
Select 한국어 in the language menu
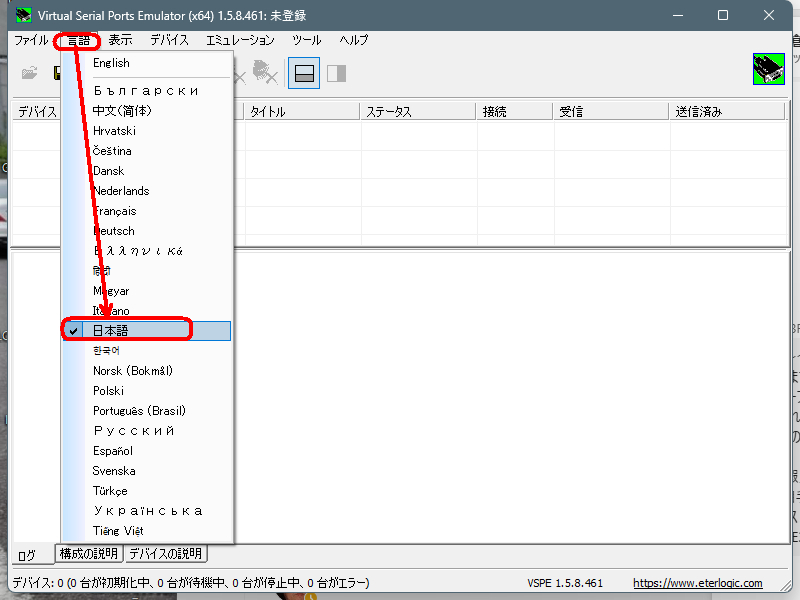click(x=106, y=351)
